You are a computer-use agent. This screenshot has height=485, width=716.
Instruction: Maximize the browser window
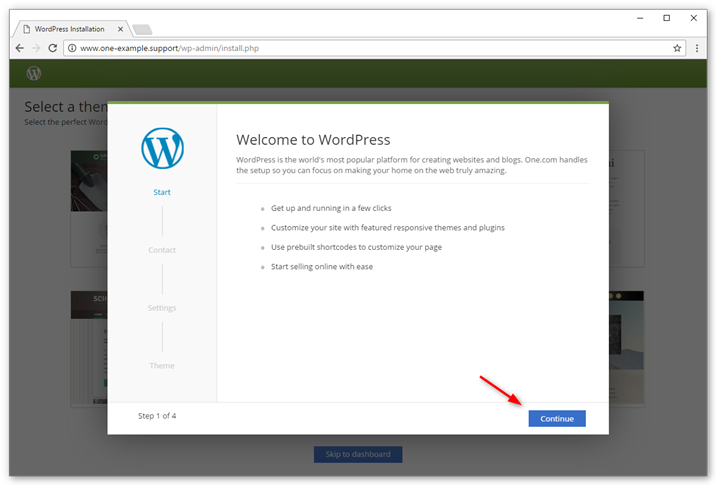(666, 18)
